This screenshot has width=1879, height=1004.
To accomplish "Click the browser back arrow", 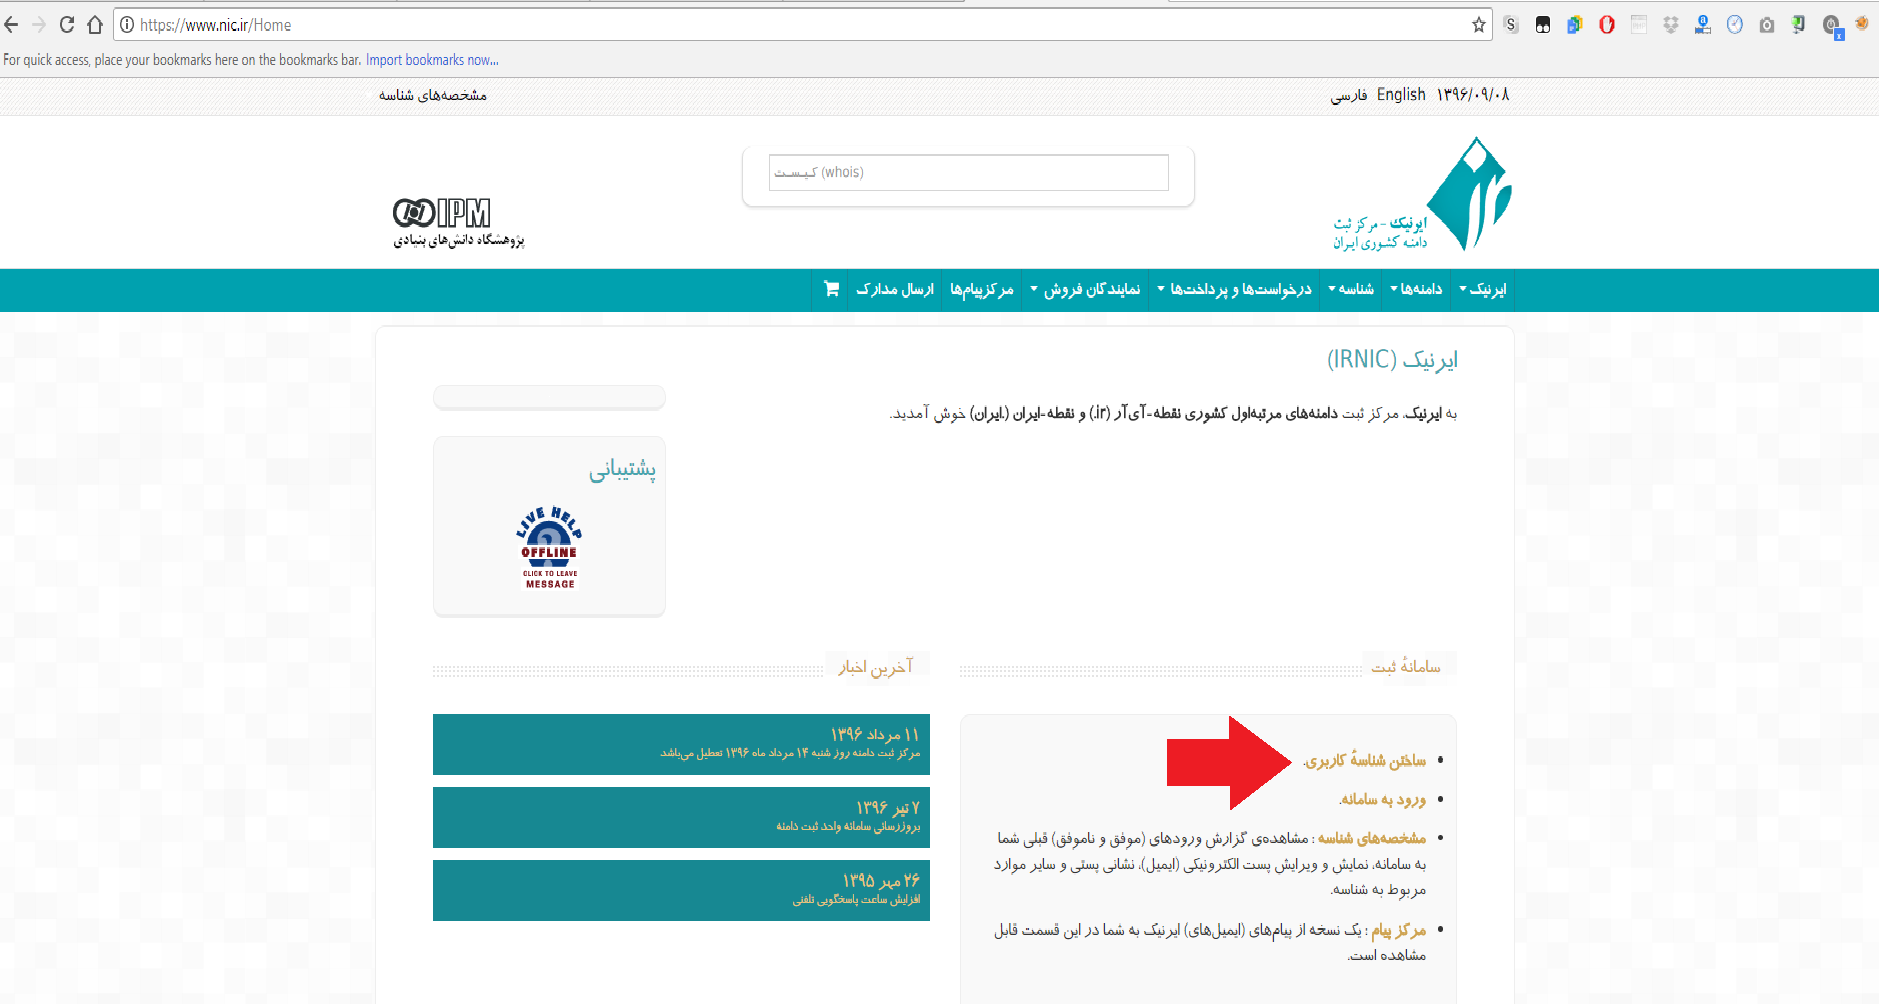I will pos(12,25).
